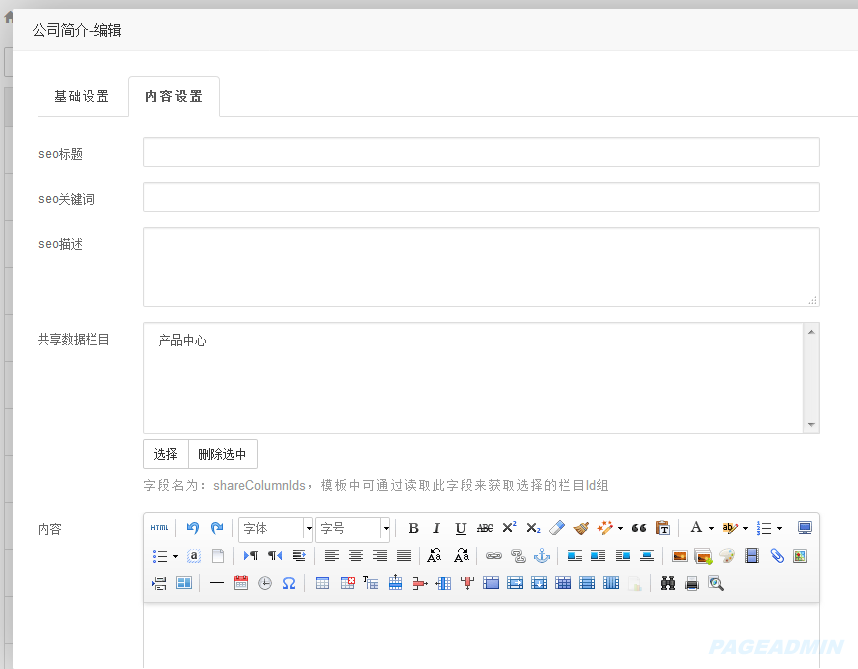Switch editor to HTML source view
858x669 pixels.
pyautogui.click(x=159, y=528)
